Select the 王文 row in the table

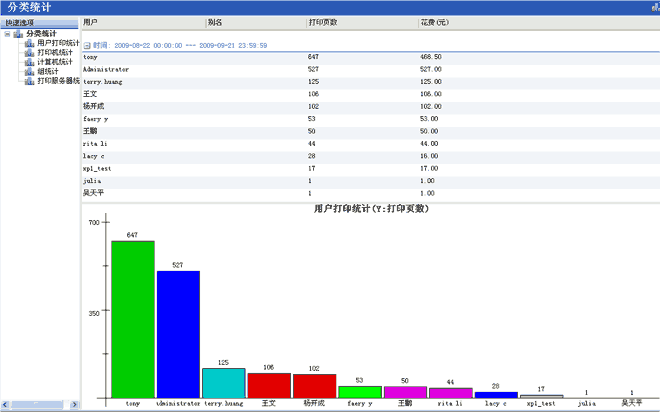[x=370, y=94]
